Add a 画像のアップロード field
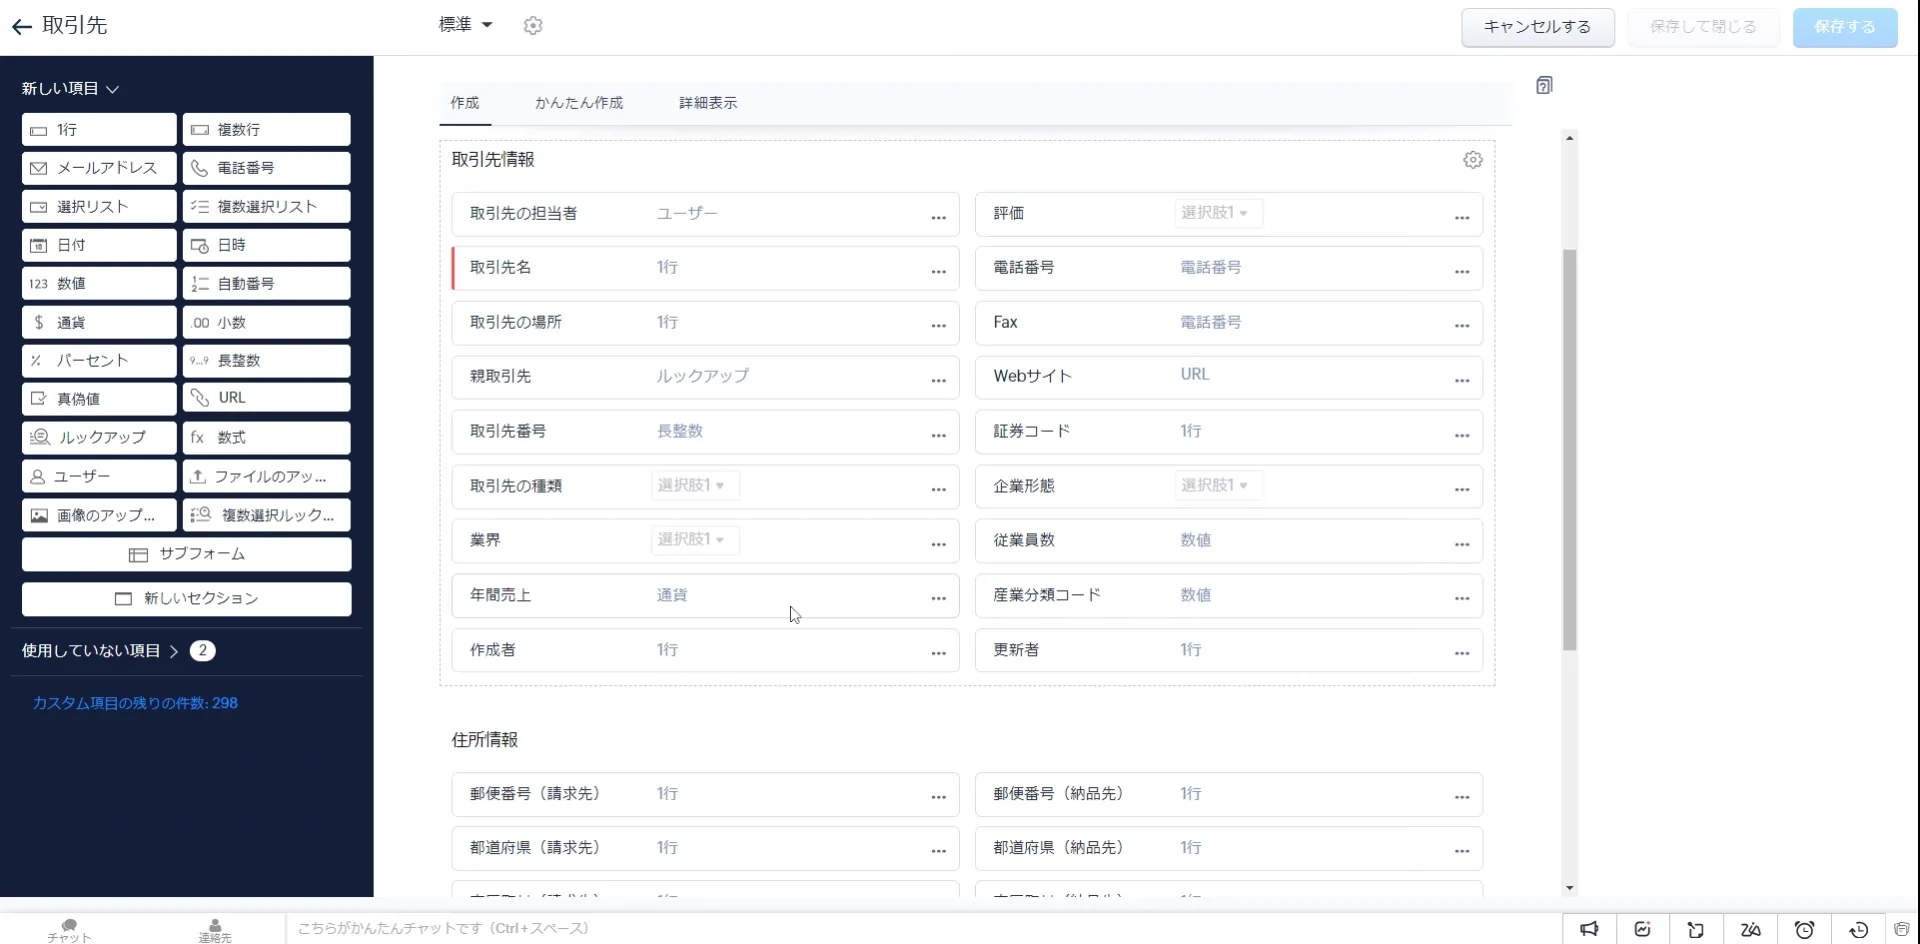Image resolution: width=1920 pixels, height=944 pixels. 99,515
